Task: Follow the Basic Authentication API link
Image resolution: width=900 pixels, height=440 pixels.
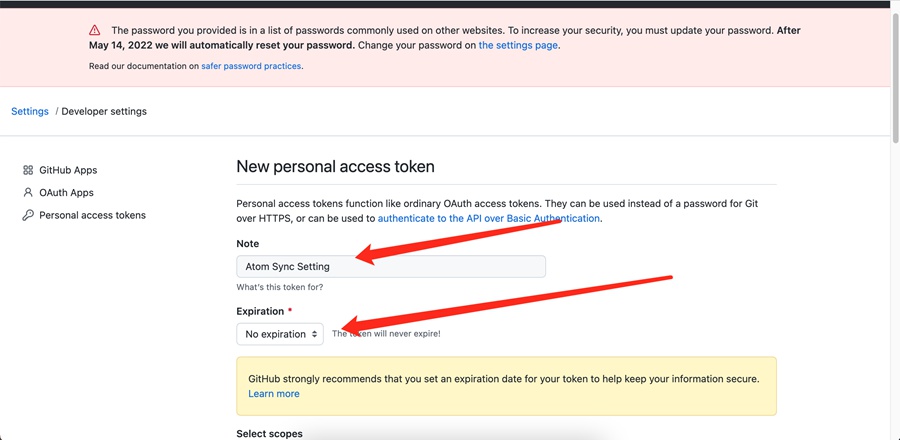Action: tap(489, 218)
